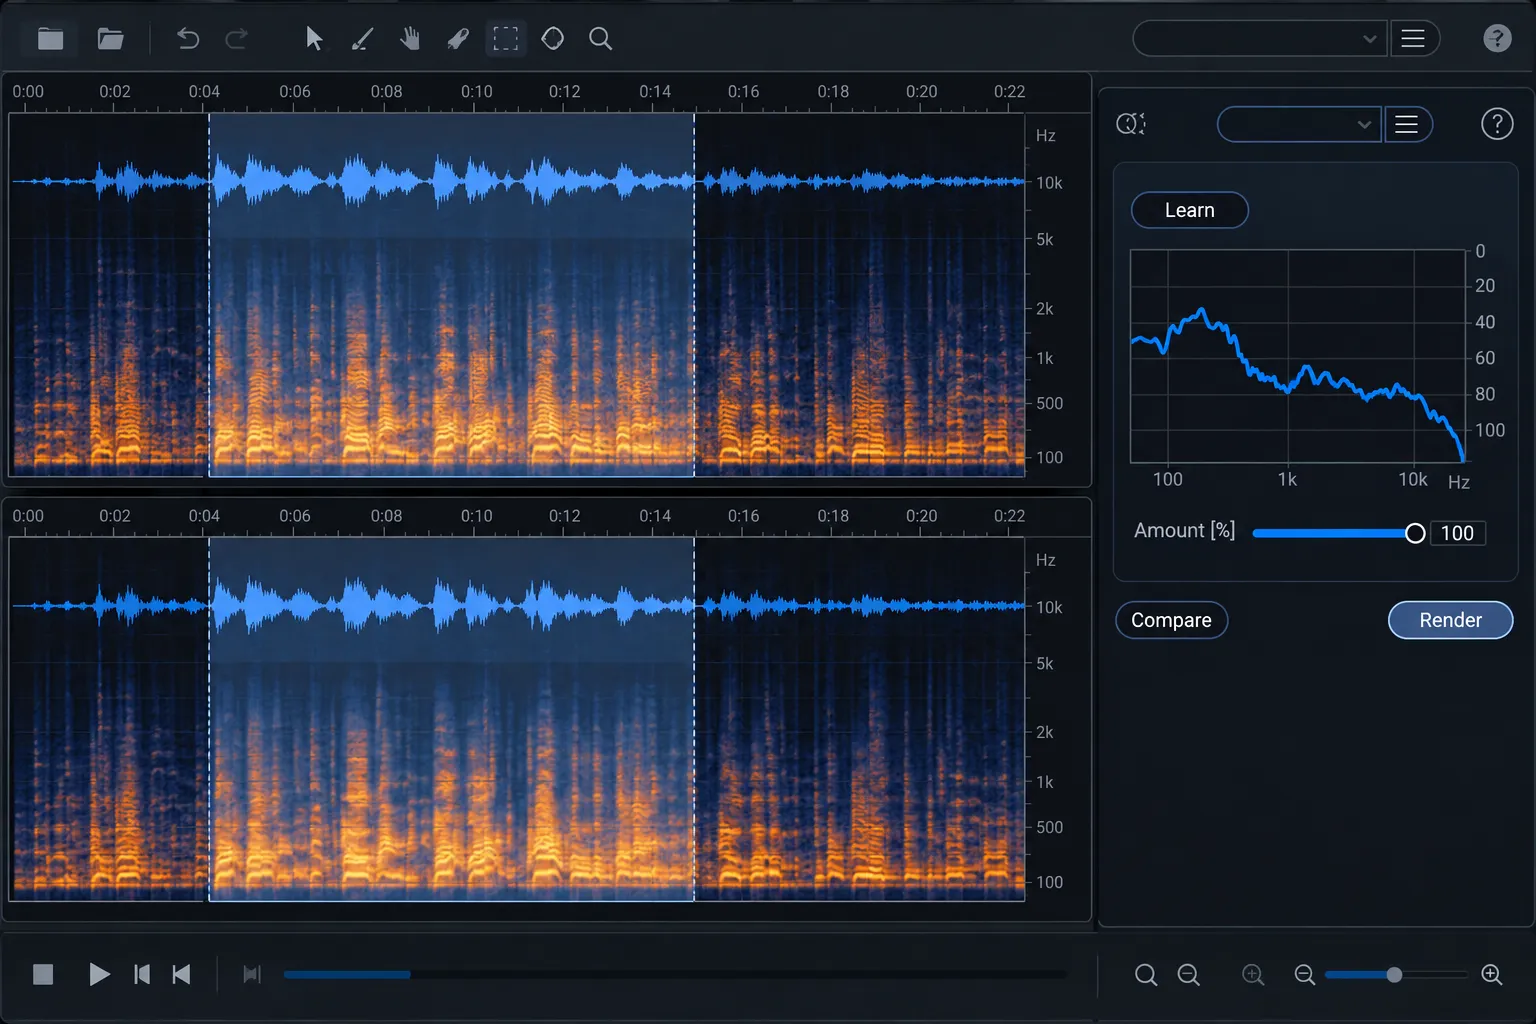Select the hand grab tool
Screen dimensions: 1536x1024
tap(410, 39)
